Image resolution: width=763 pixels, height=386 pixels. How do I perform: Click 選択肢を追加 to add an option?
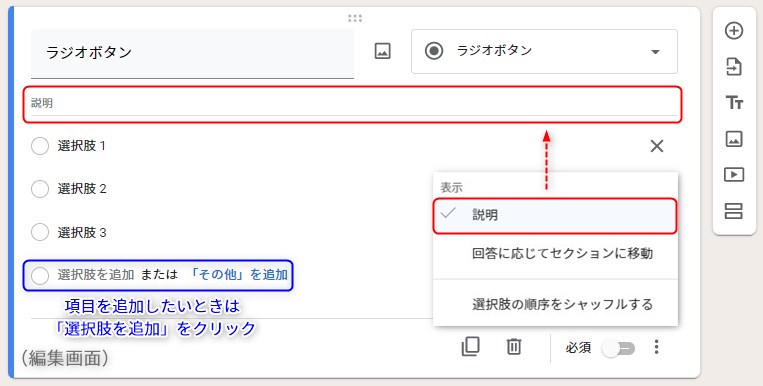[x=96, y=275]
